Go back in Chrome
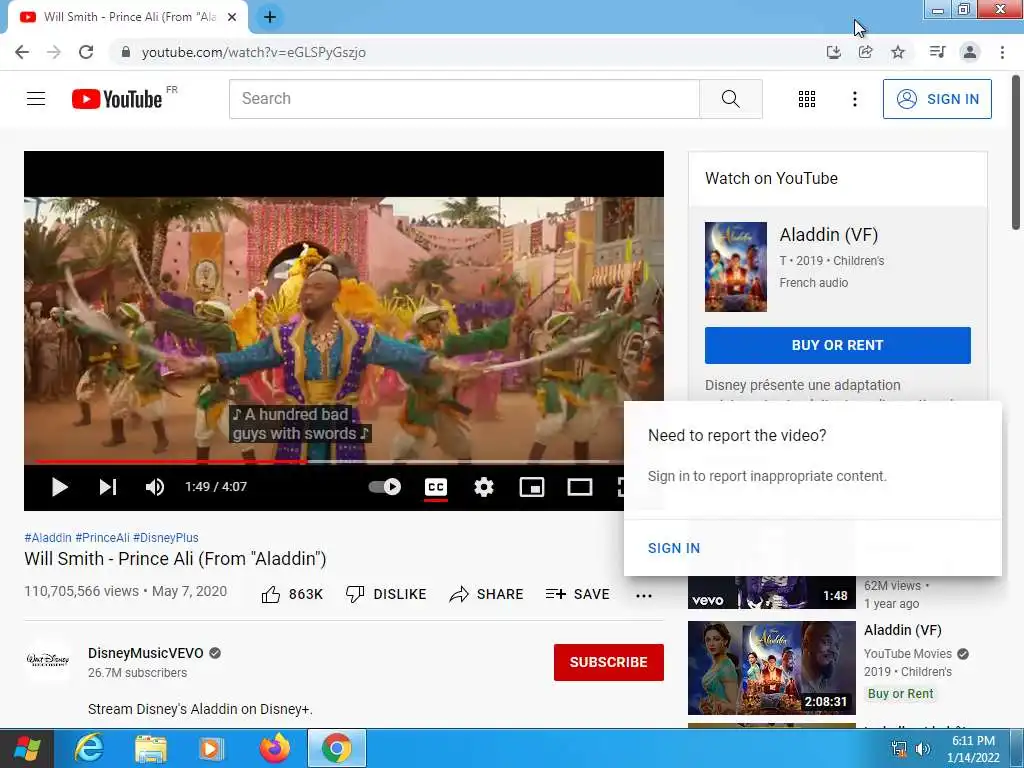 click(x=22, y=52)
